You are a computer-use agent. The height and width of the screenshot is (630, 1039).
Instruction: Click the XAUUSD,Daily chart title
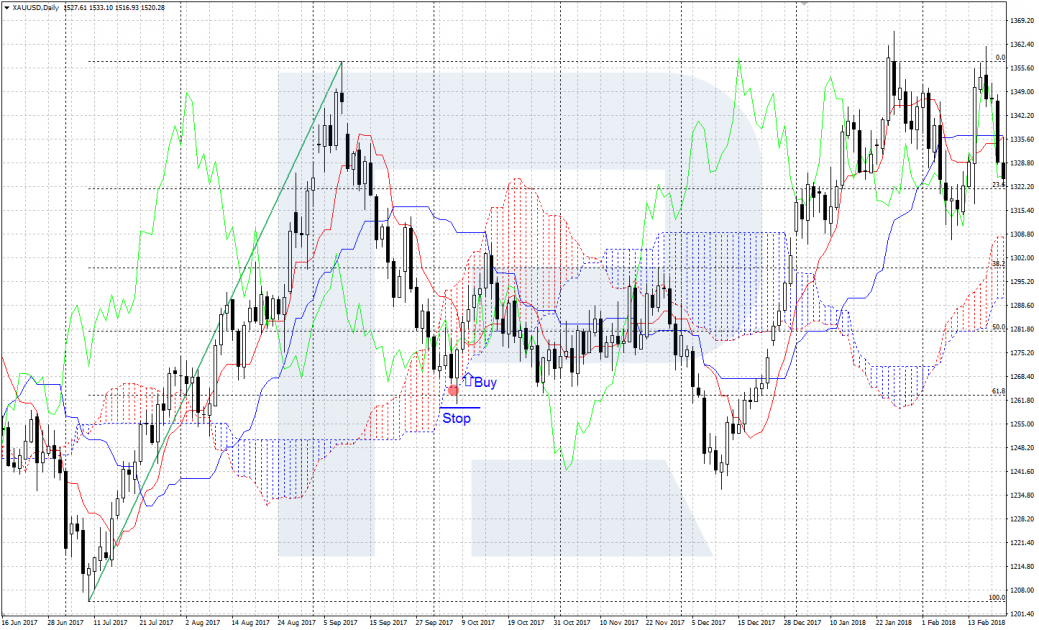(36, 7)
